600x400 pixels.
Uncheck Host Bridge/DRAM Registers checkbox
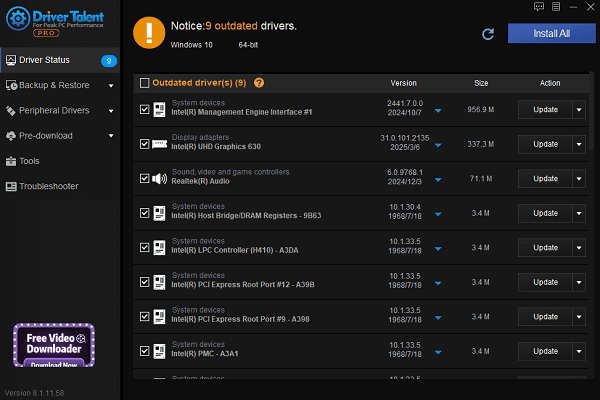pos(144,213)
